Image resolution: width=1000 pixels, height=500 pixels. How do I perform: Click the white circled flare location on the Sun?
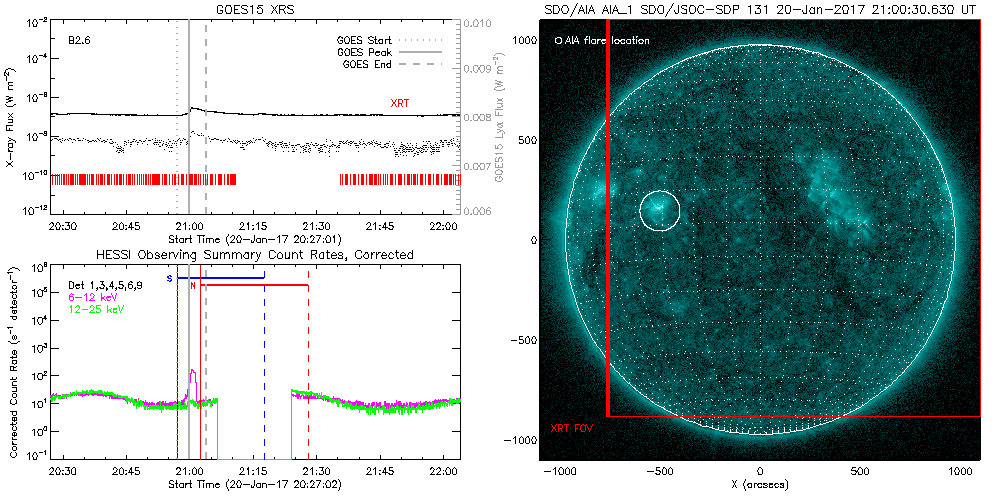(x=659, y=210)
